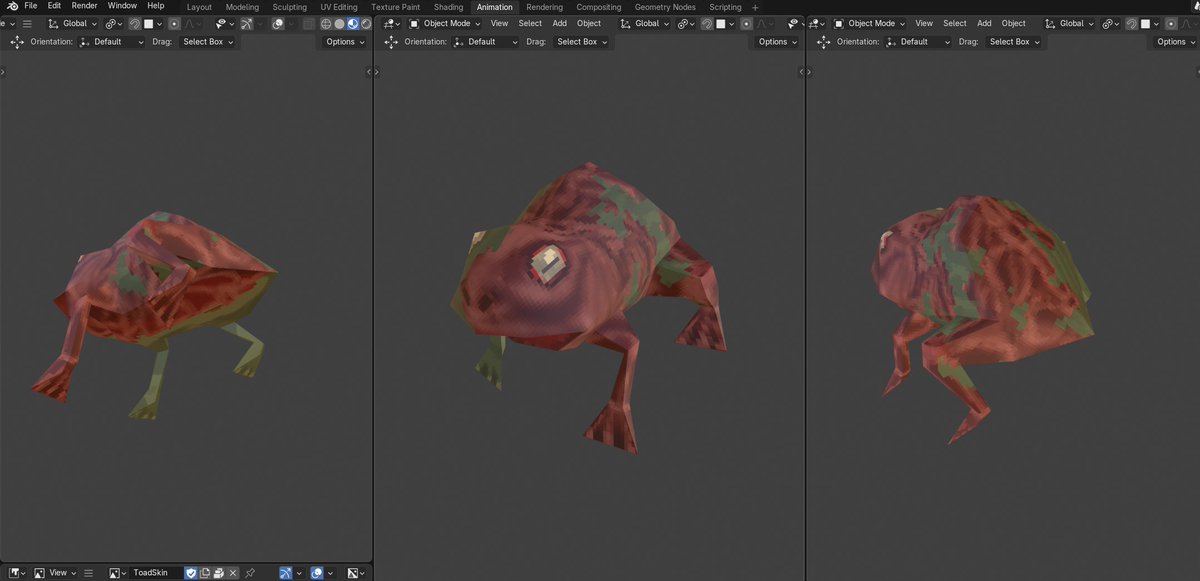Image resolution: width=1200 pixels, height=581 pixels.
Task: Open View menu in right viewport
Action: [924, 23]
